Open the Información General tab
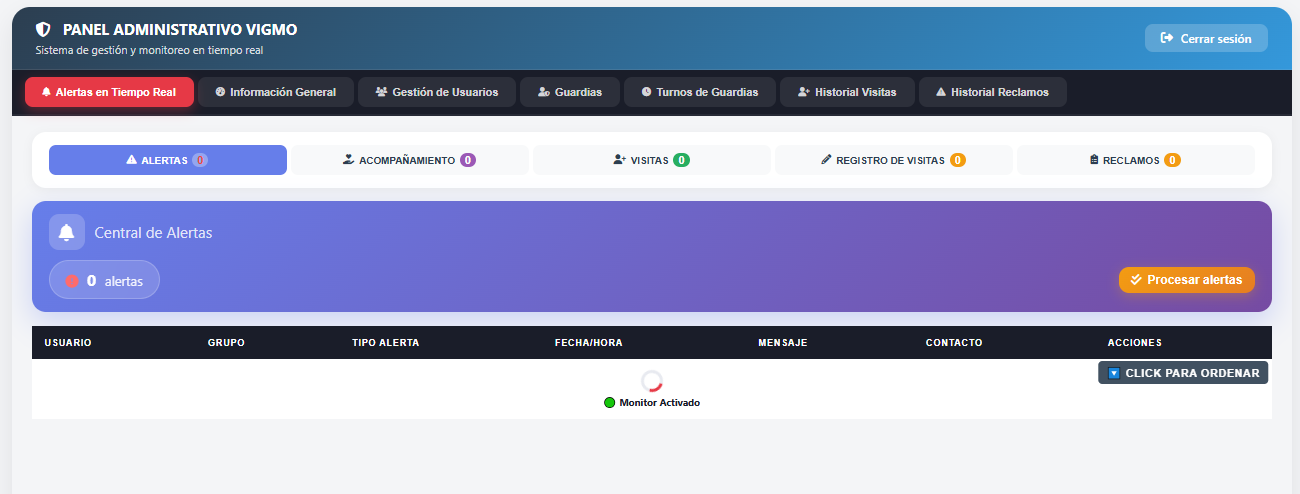Viewport: 1300px width, 494px height. (276, 92)
